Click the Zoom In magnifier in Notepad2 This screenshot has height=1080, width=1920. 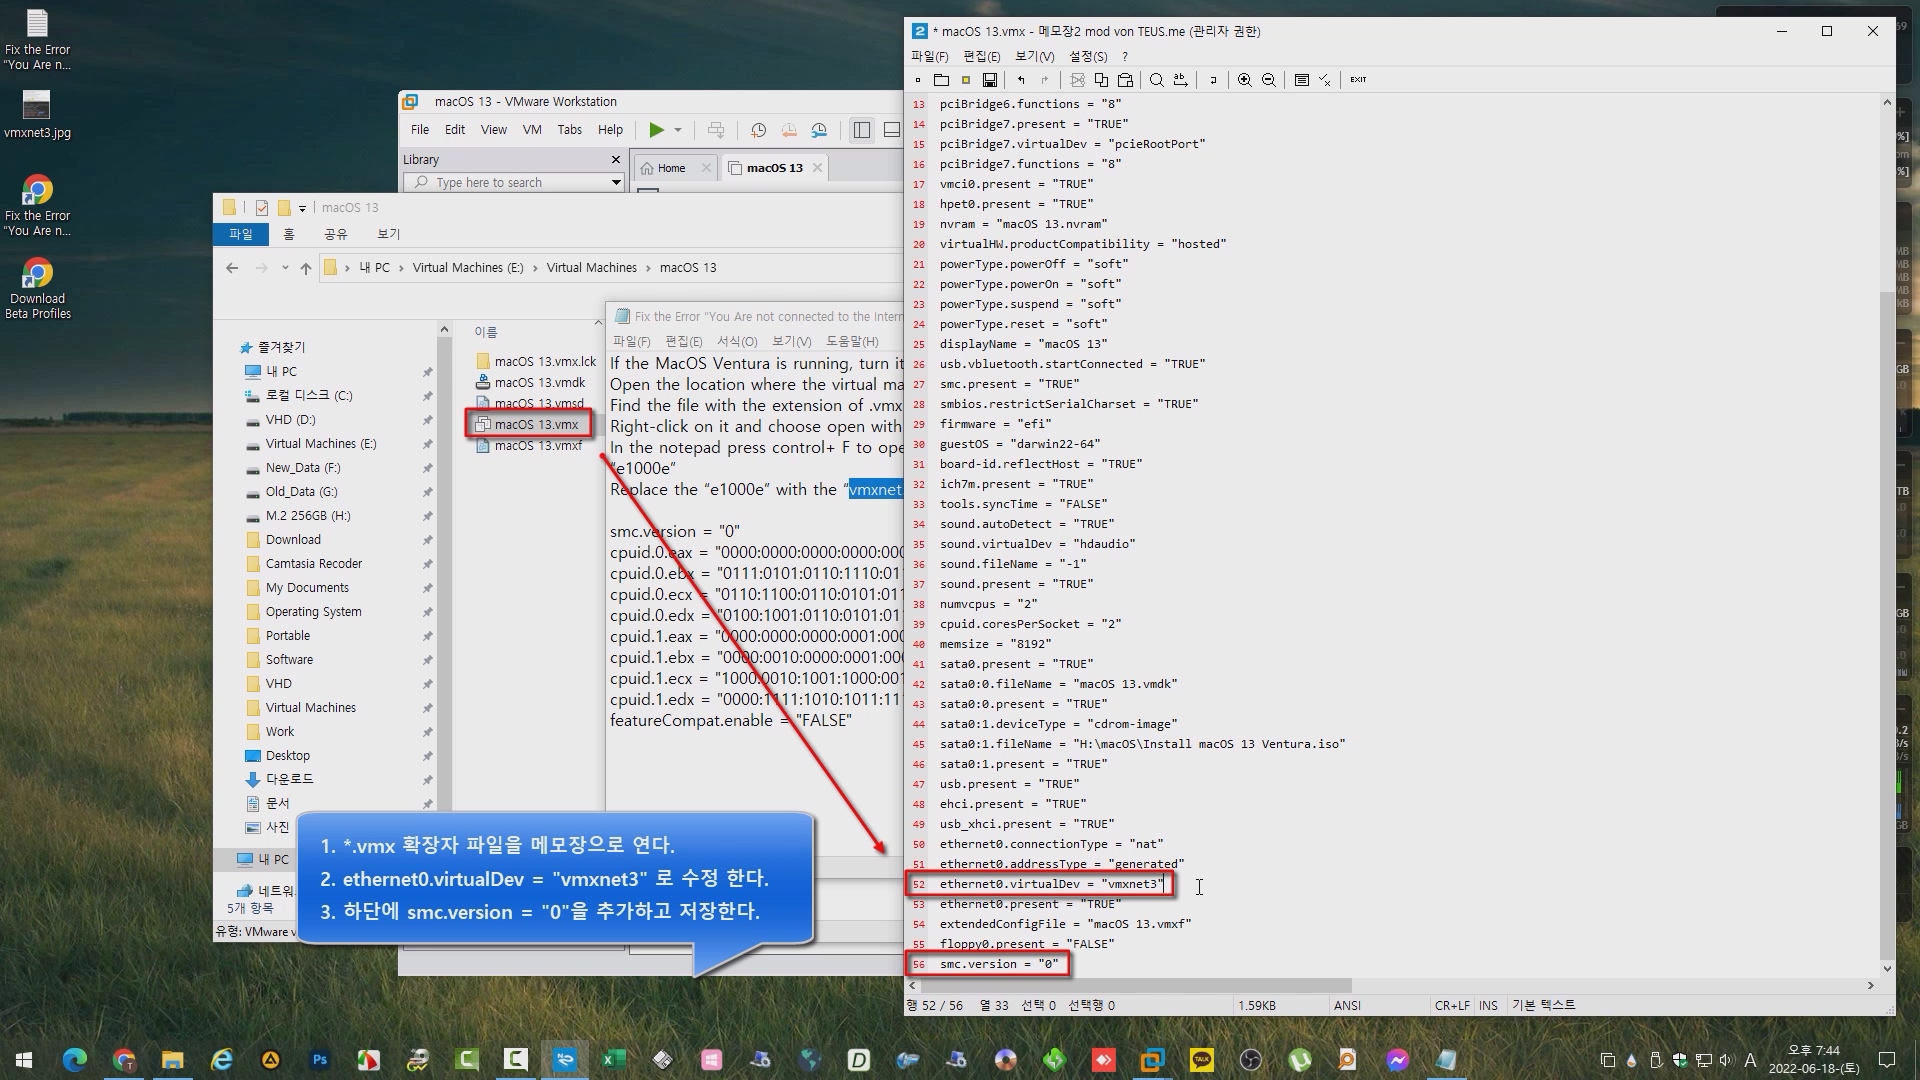click(x=1245, y=80)
